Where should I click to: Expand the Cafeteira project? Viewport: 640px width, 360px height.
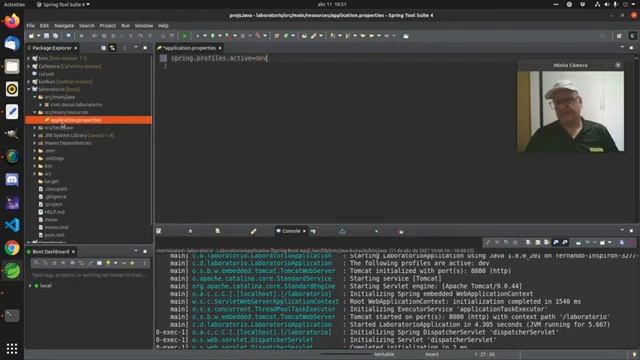29,66
